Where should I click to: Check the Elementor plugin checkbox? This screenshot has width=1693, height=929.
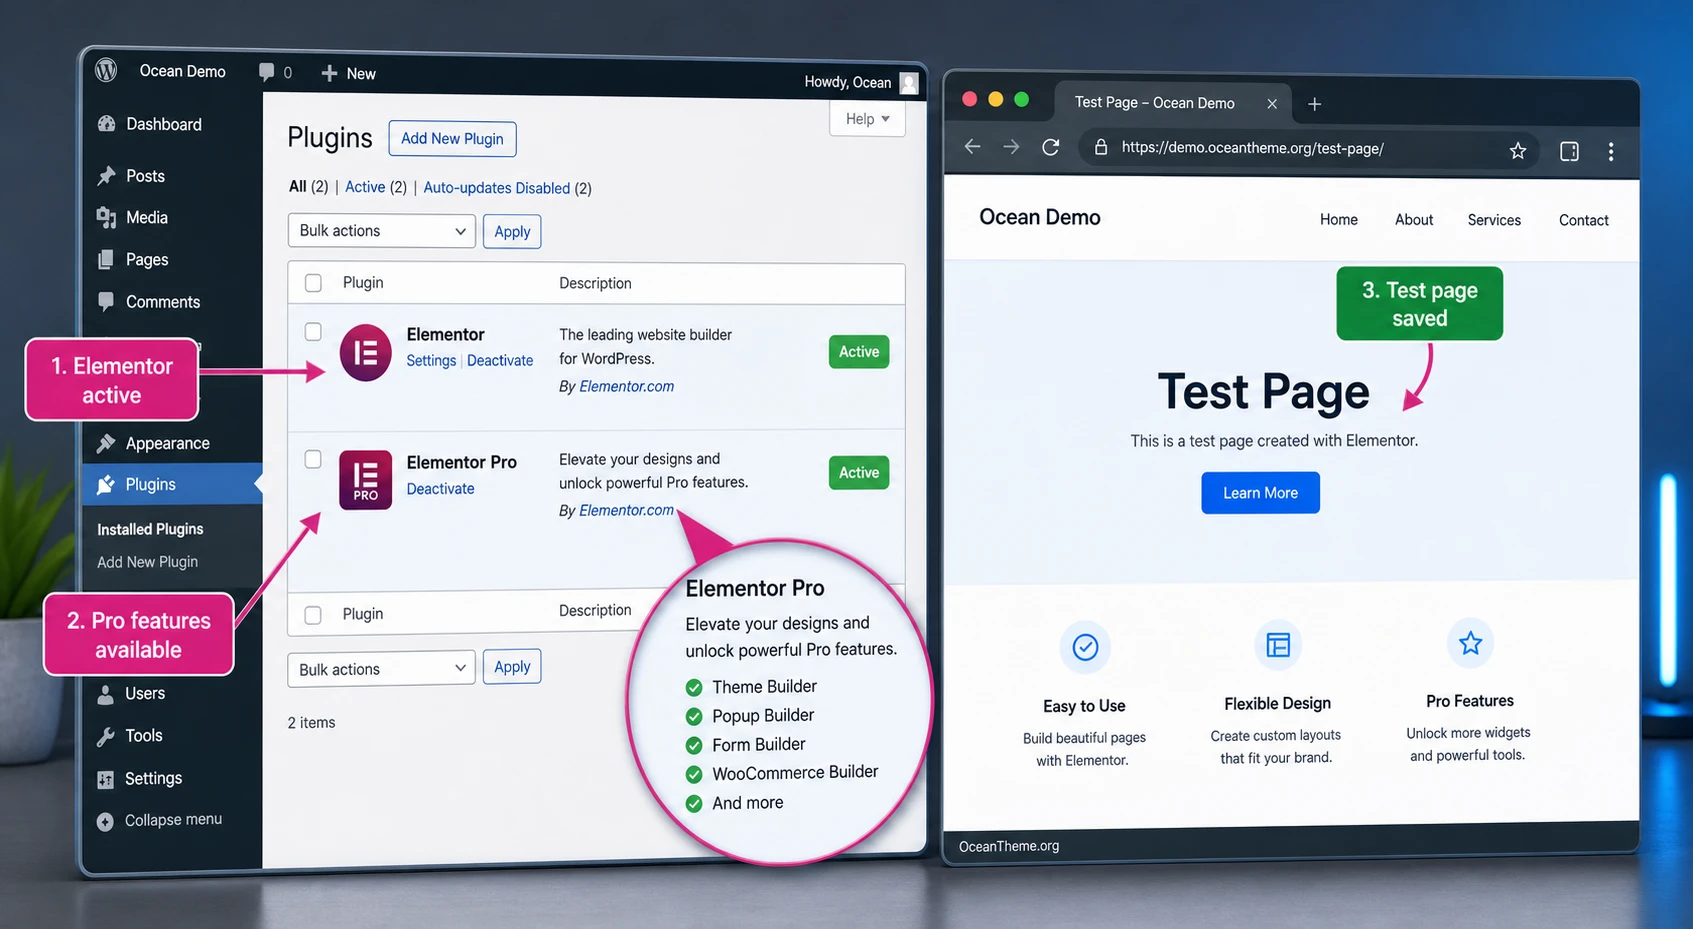[313, 331]
